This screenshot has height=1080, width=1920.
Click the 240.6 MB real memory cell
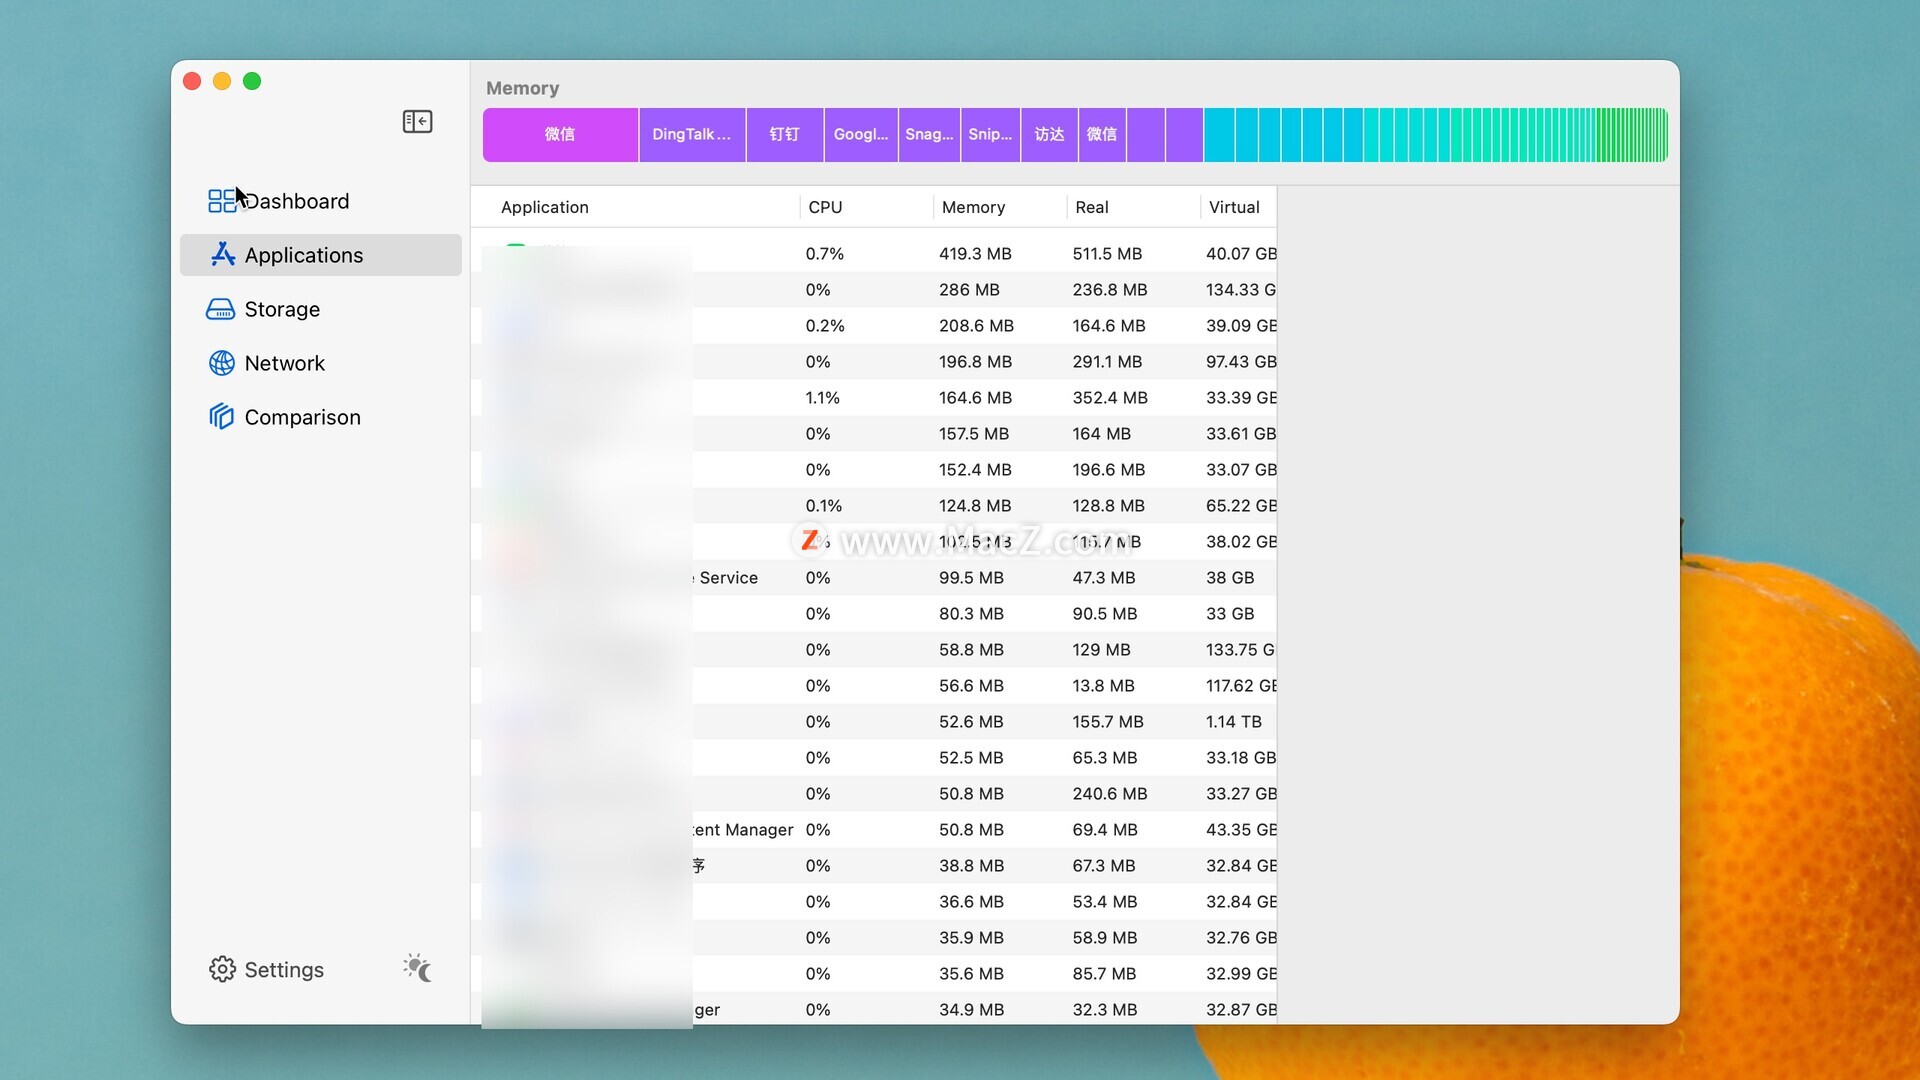point(1110,794)
